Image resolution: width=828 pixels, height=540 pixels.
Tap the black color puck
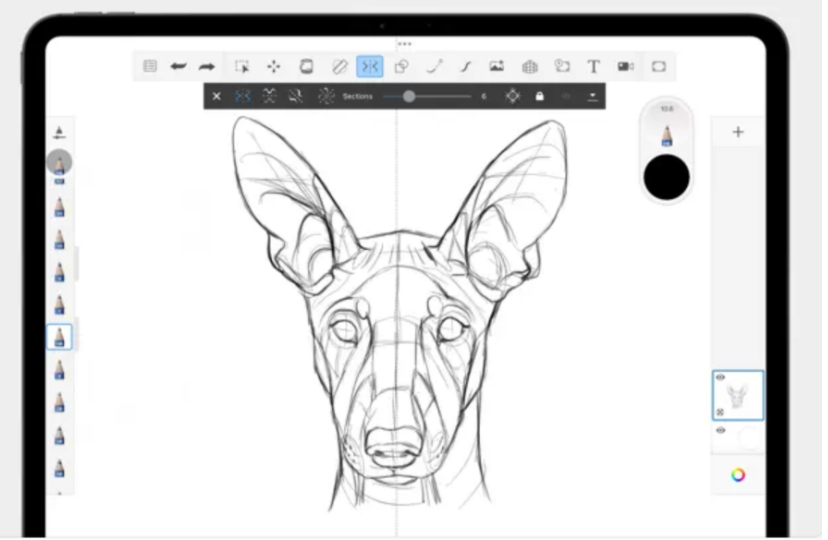click(x=667, y=176)
